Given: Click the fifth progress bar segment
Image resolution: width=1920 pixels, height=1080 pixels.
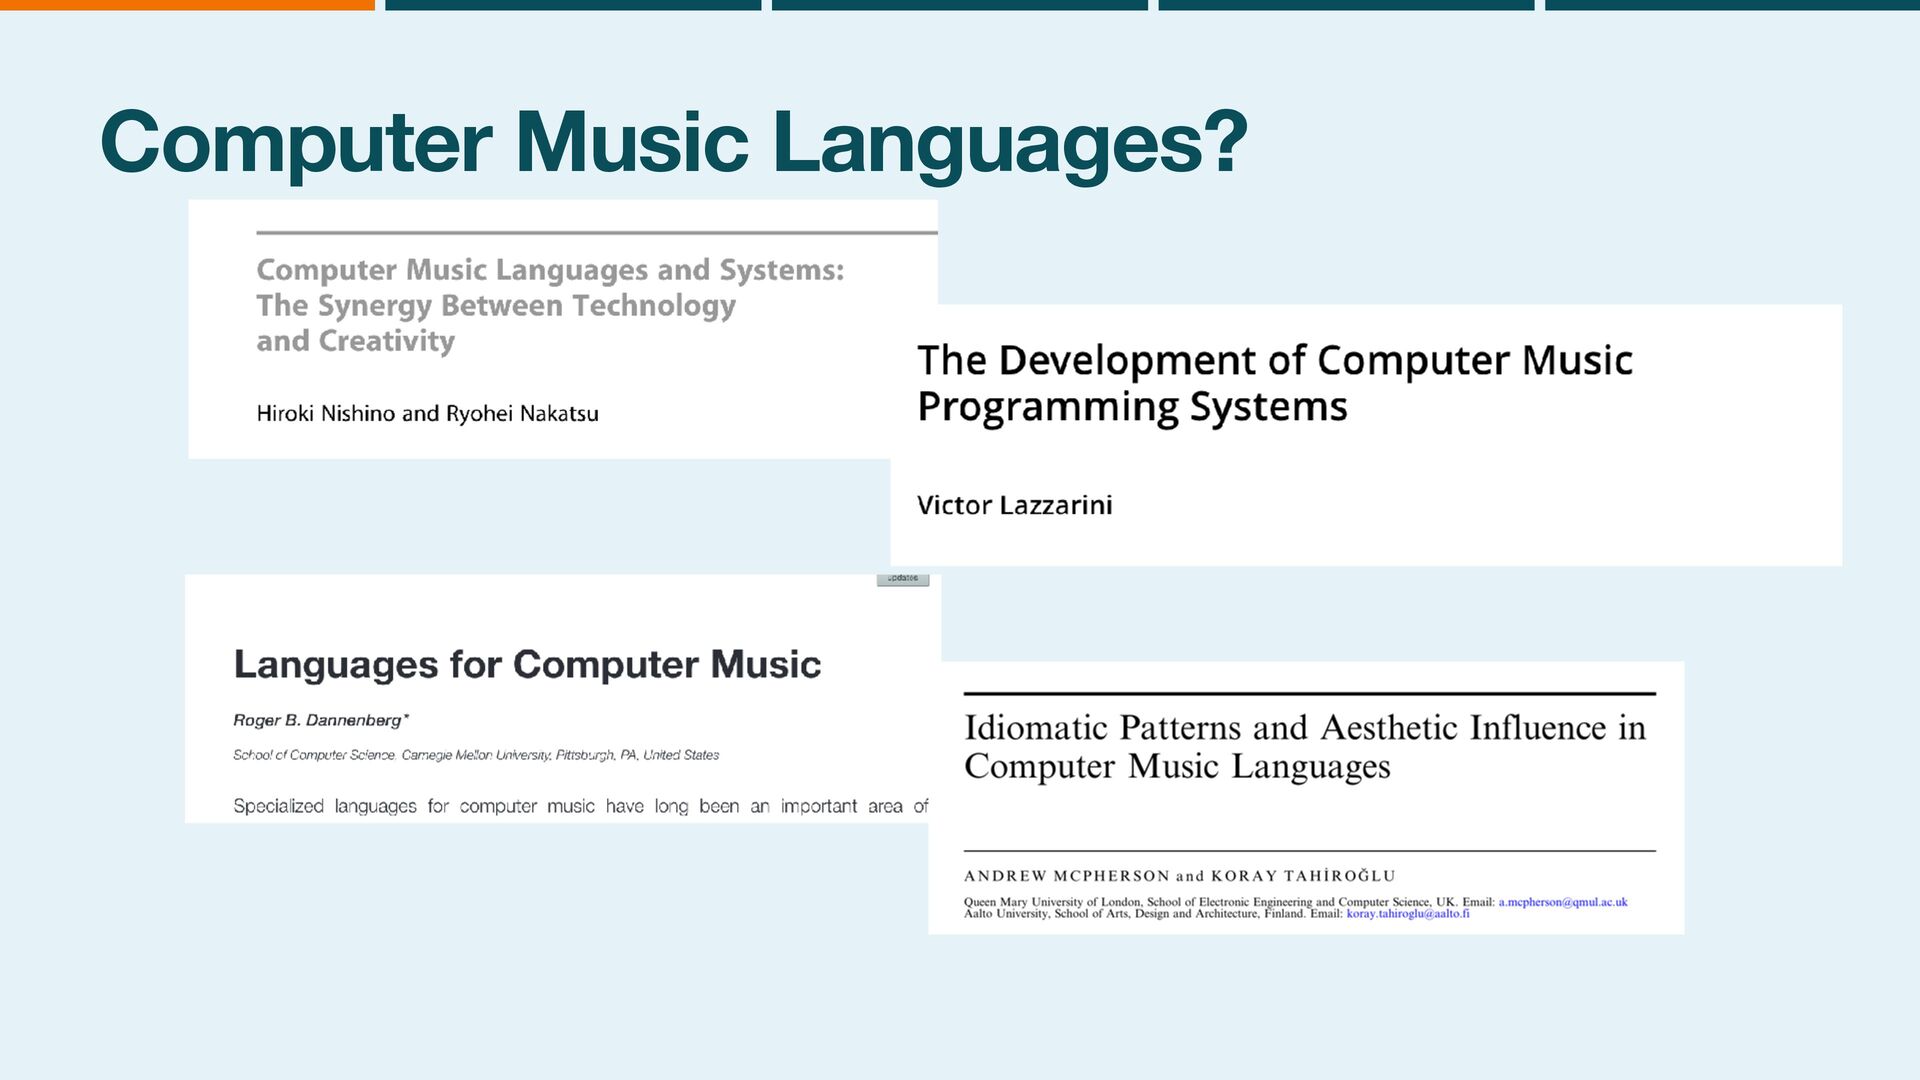Looking at the screenshot, I should [x=1732, y=5].
